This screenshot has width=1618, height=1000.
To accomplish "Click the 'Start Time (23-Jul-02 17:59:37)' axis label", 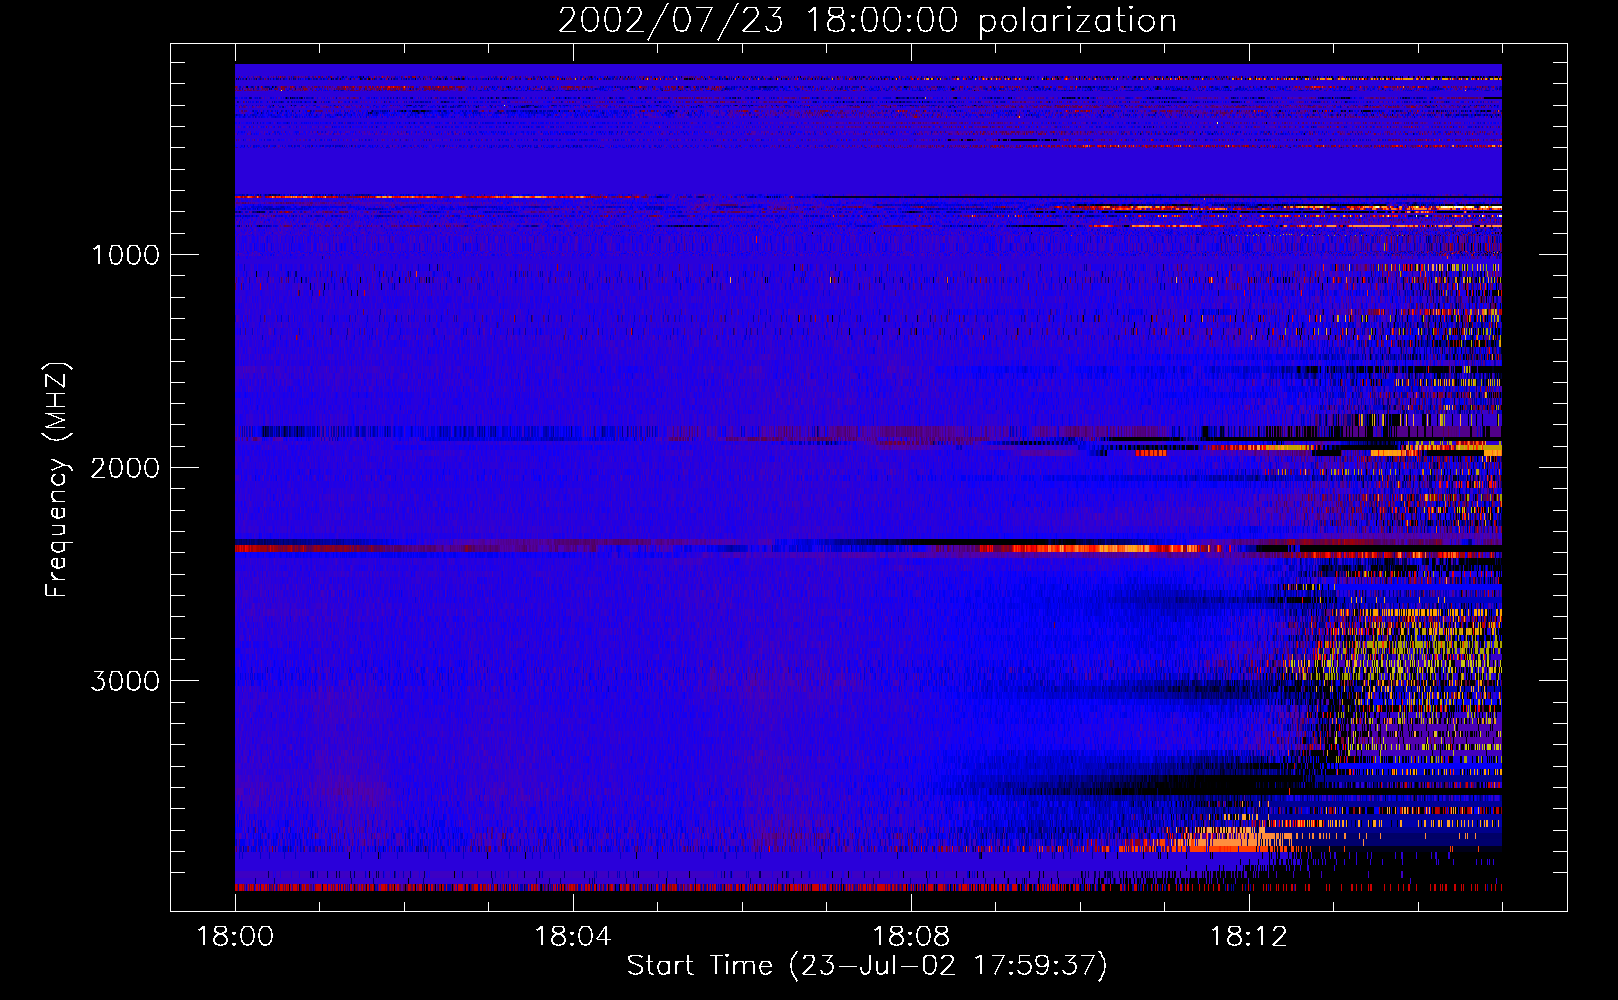I will (x=867, y=966).
